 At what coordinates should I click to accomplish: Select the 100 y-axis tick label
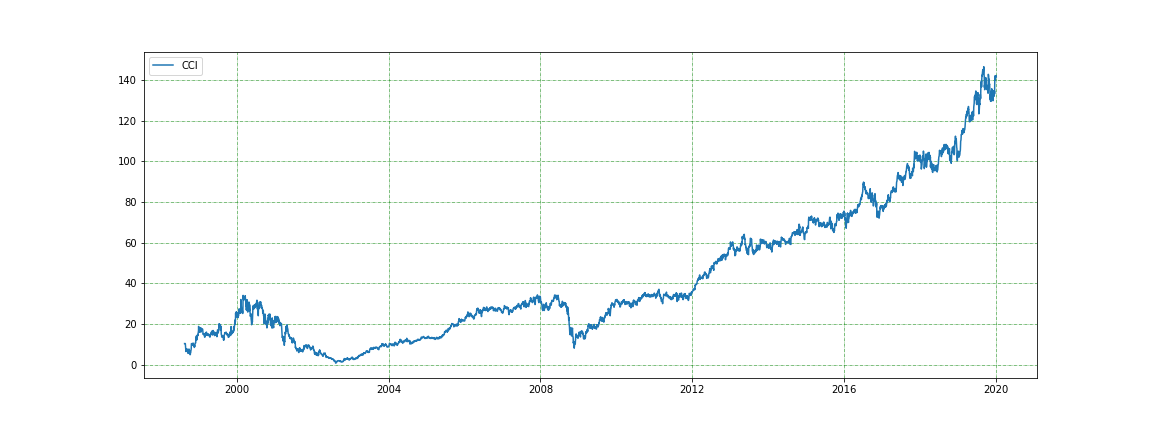point(128,162)
